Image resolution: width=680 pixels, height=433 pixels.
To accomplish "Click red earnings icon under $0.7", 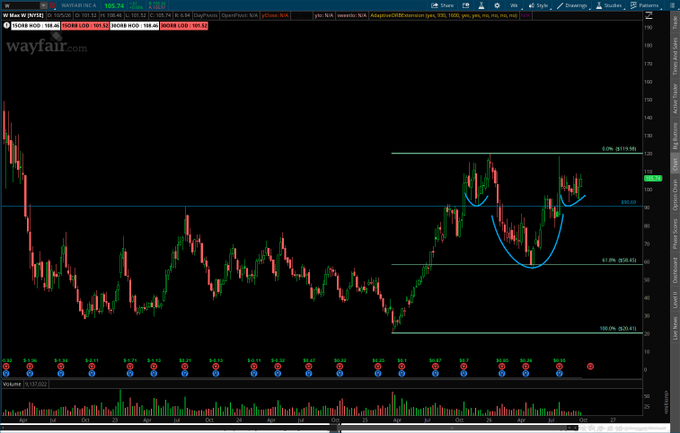I will (464, 367).
